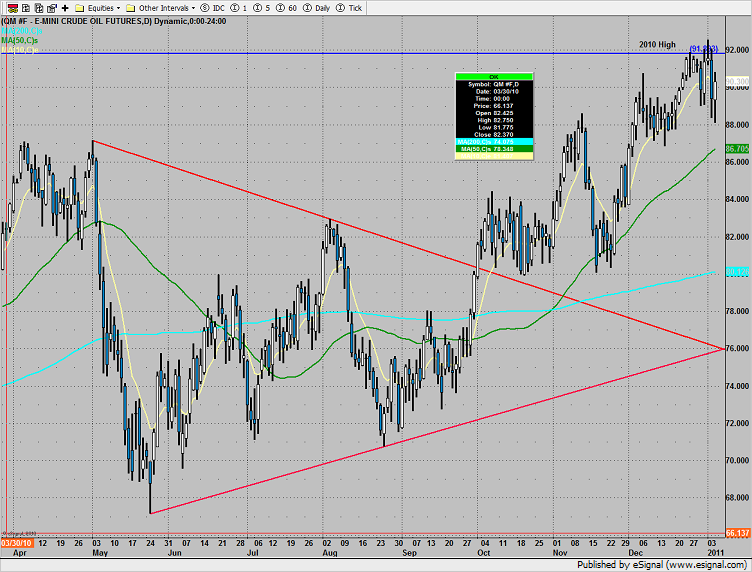This screenshot has height=572, width=752.
Task: Click the green 86.705 price marker
Action: click(x=737, y=149)
